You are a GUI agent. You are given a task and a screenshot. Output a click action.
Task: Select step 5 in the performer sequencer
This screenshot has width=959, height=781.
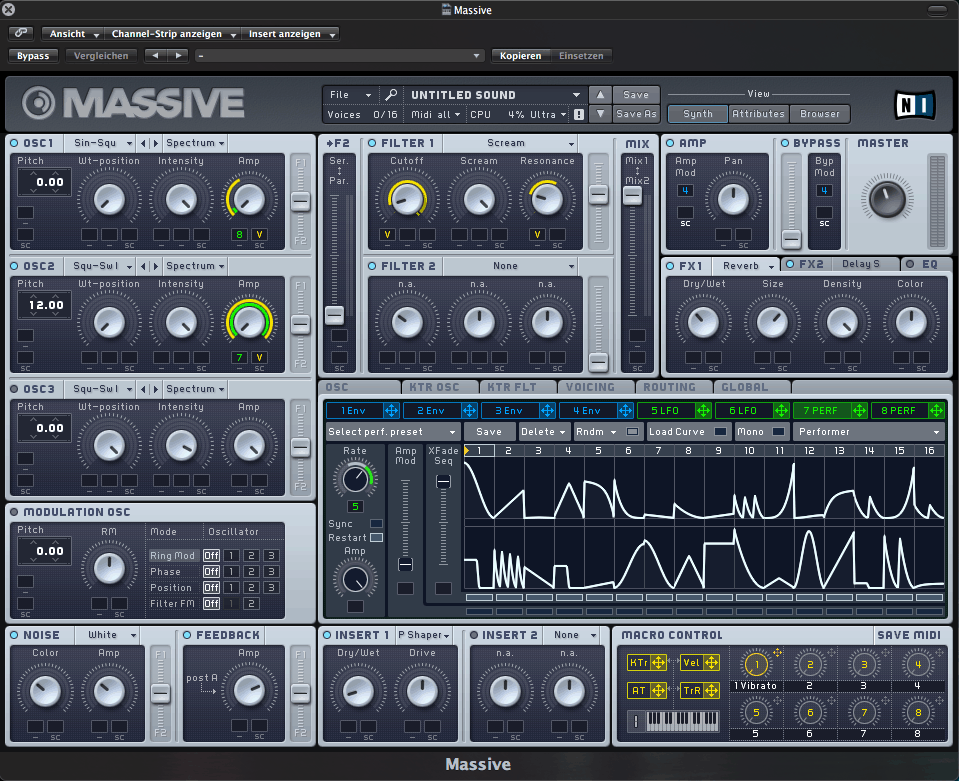(x=598, y=451)
